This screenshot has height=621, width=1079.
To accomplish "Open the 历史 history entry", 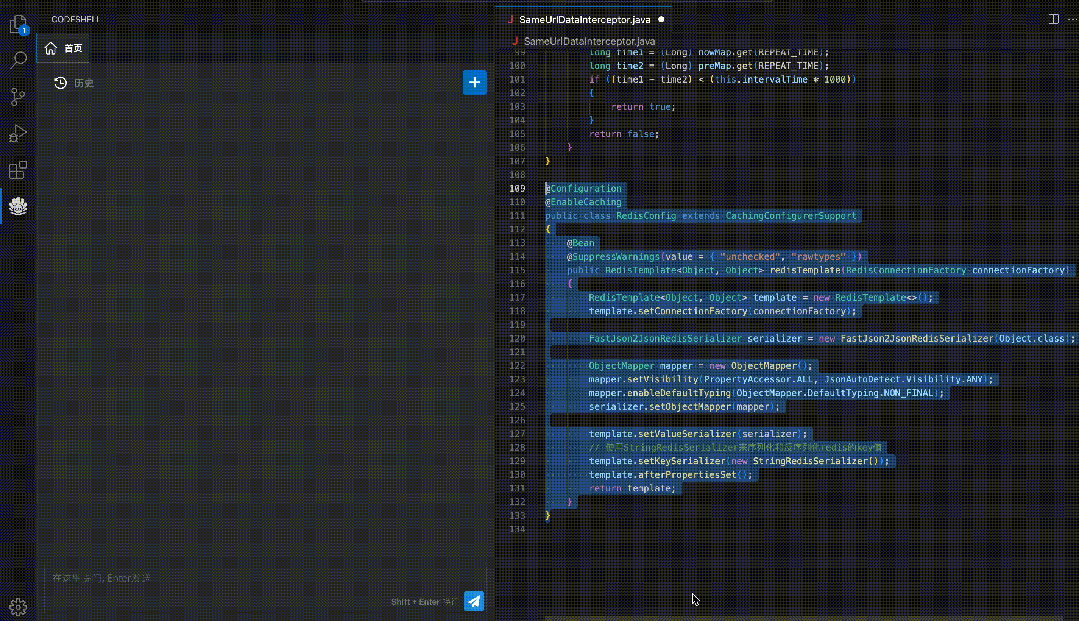I will click(74, 83).
